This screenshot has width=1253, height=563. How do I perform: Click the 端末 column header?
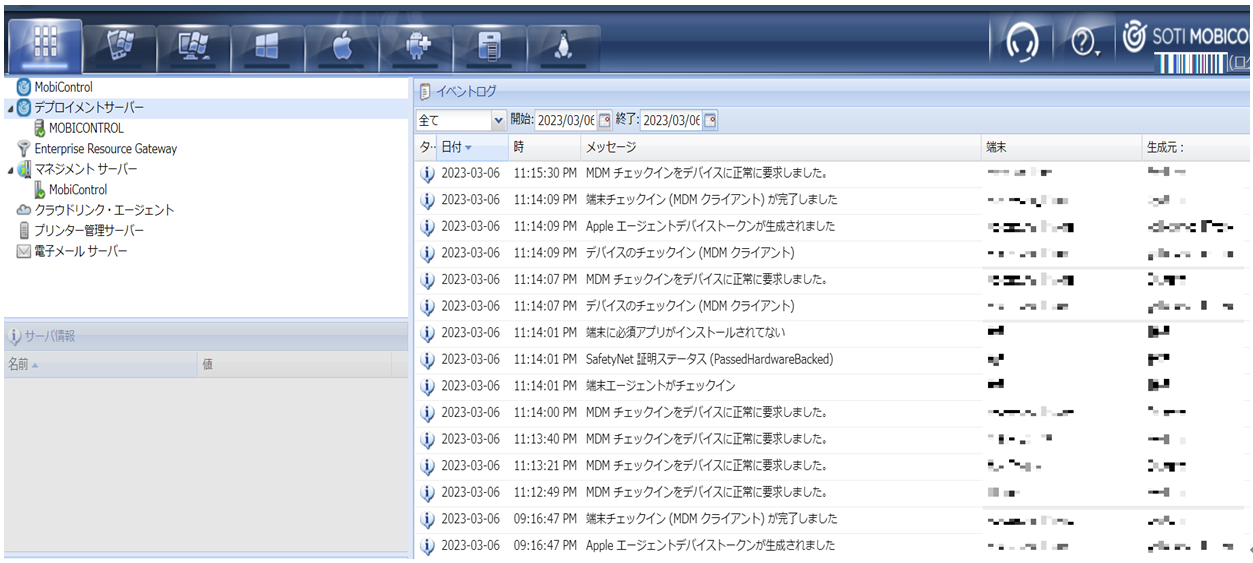1062,147
